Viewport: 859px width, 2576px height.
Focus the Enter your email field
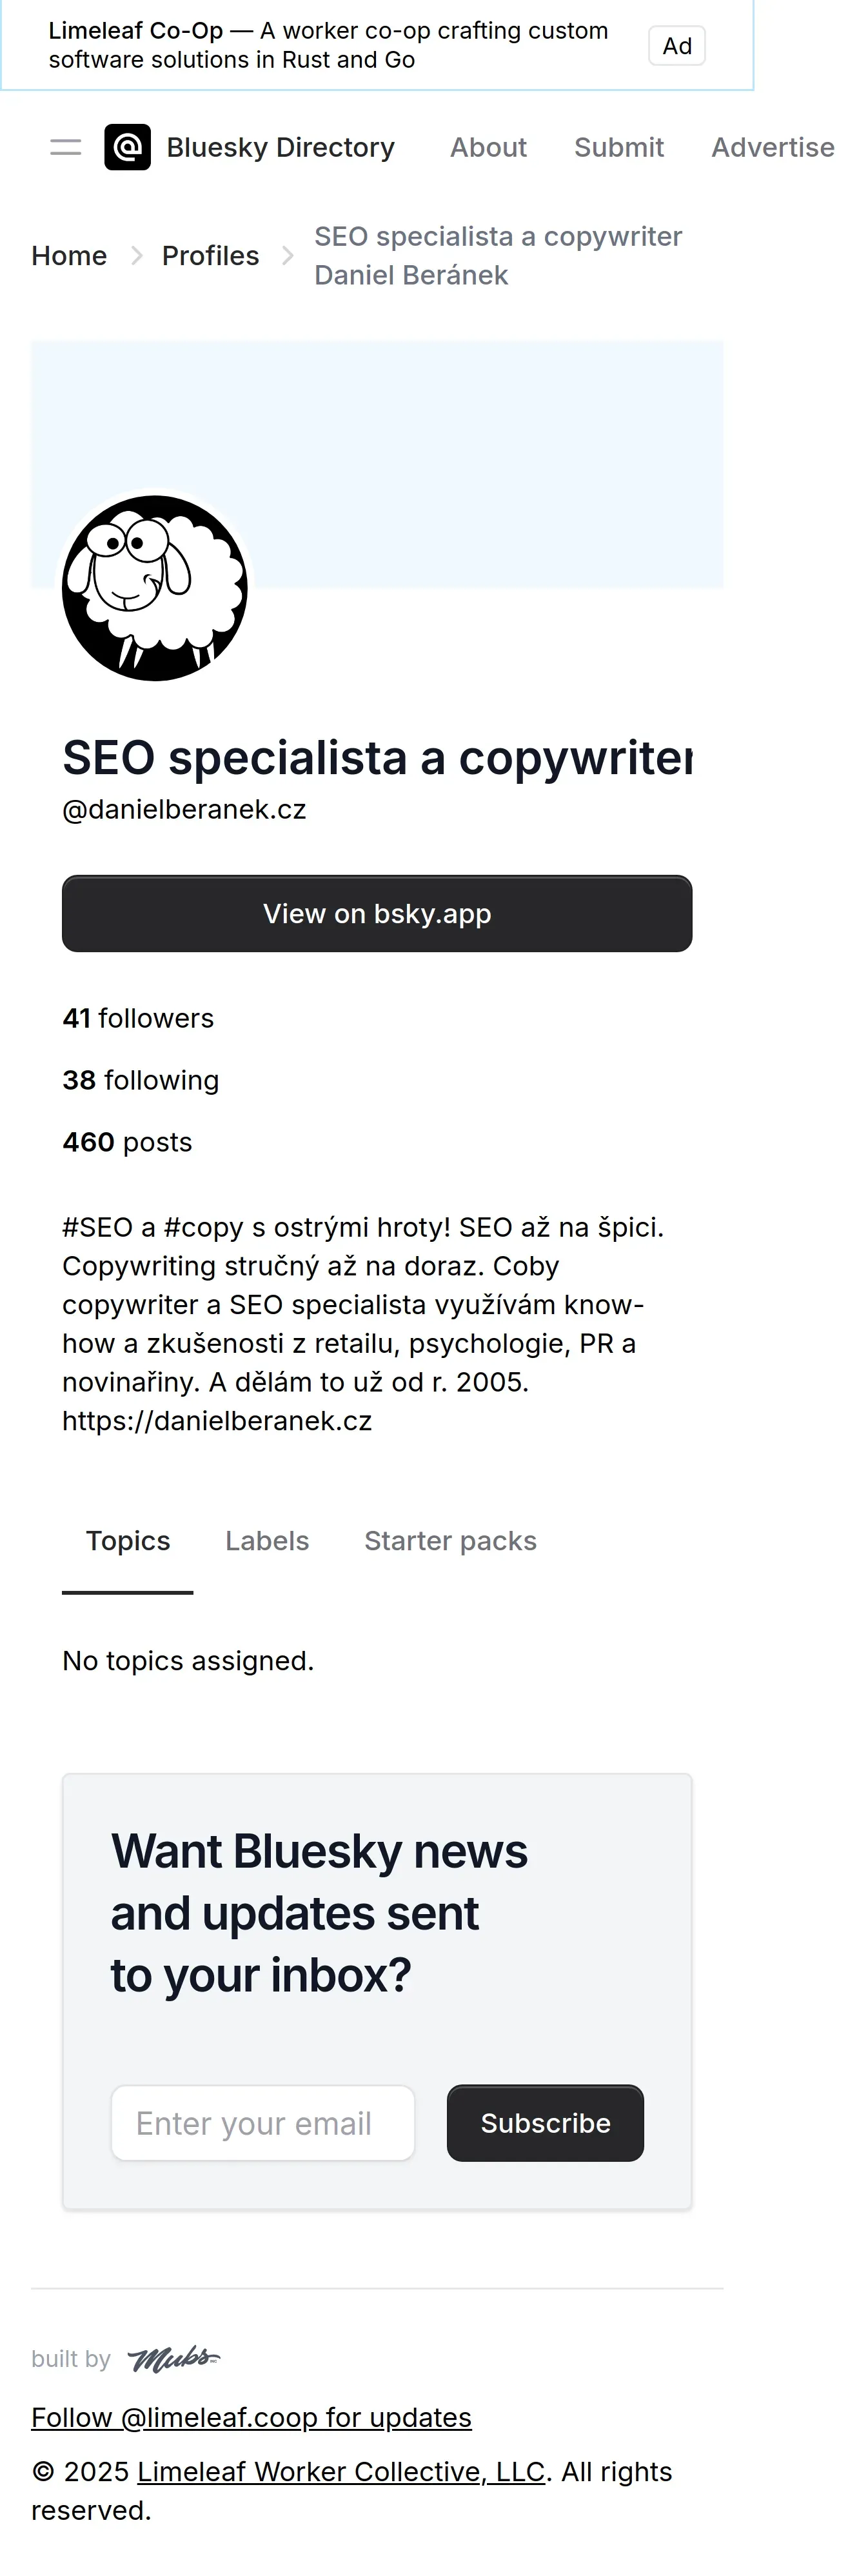click(x=263, y=2123)
